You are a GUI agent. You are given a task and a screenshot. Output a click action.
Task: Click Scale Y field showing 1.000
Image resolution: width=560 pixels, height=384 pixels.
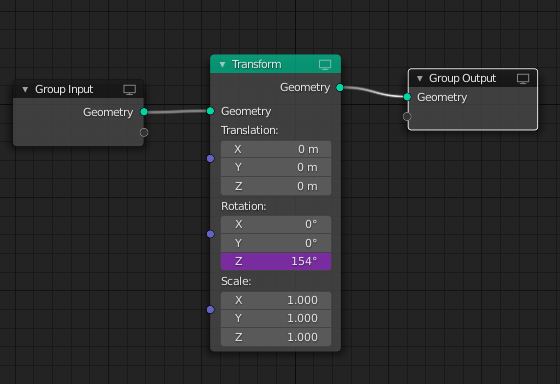pyautogui.click(x=276, y=319)
